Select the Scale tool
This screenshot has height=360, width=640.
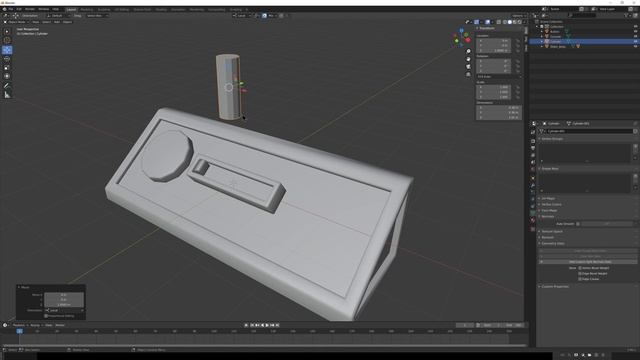pyautogui.click(x=7, y=67)
